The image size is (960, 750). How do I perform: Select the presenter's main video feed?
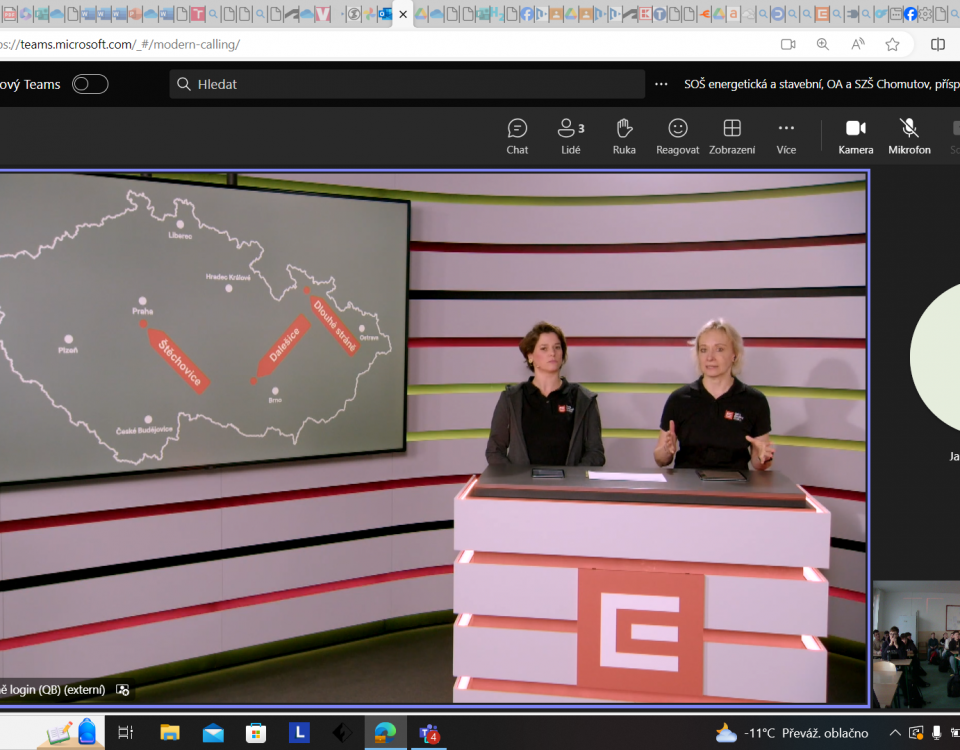tap(433, 438)
